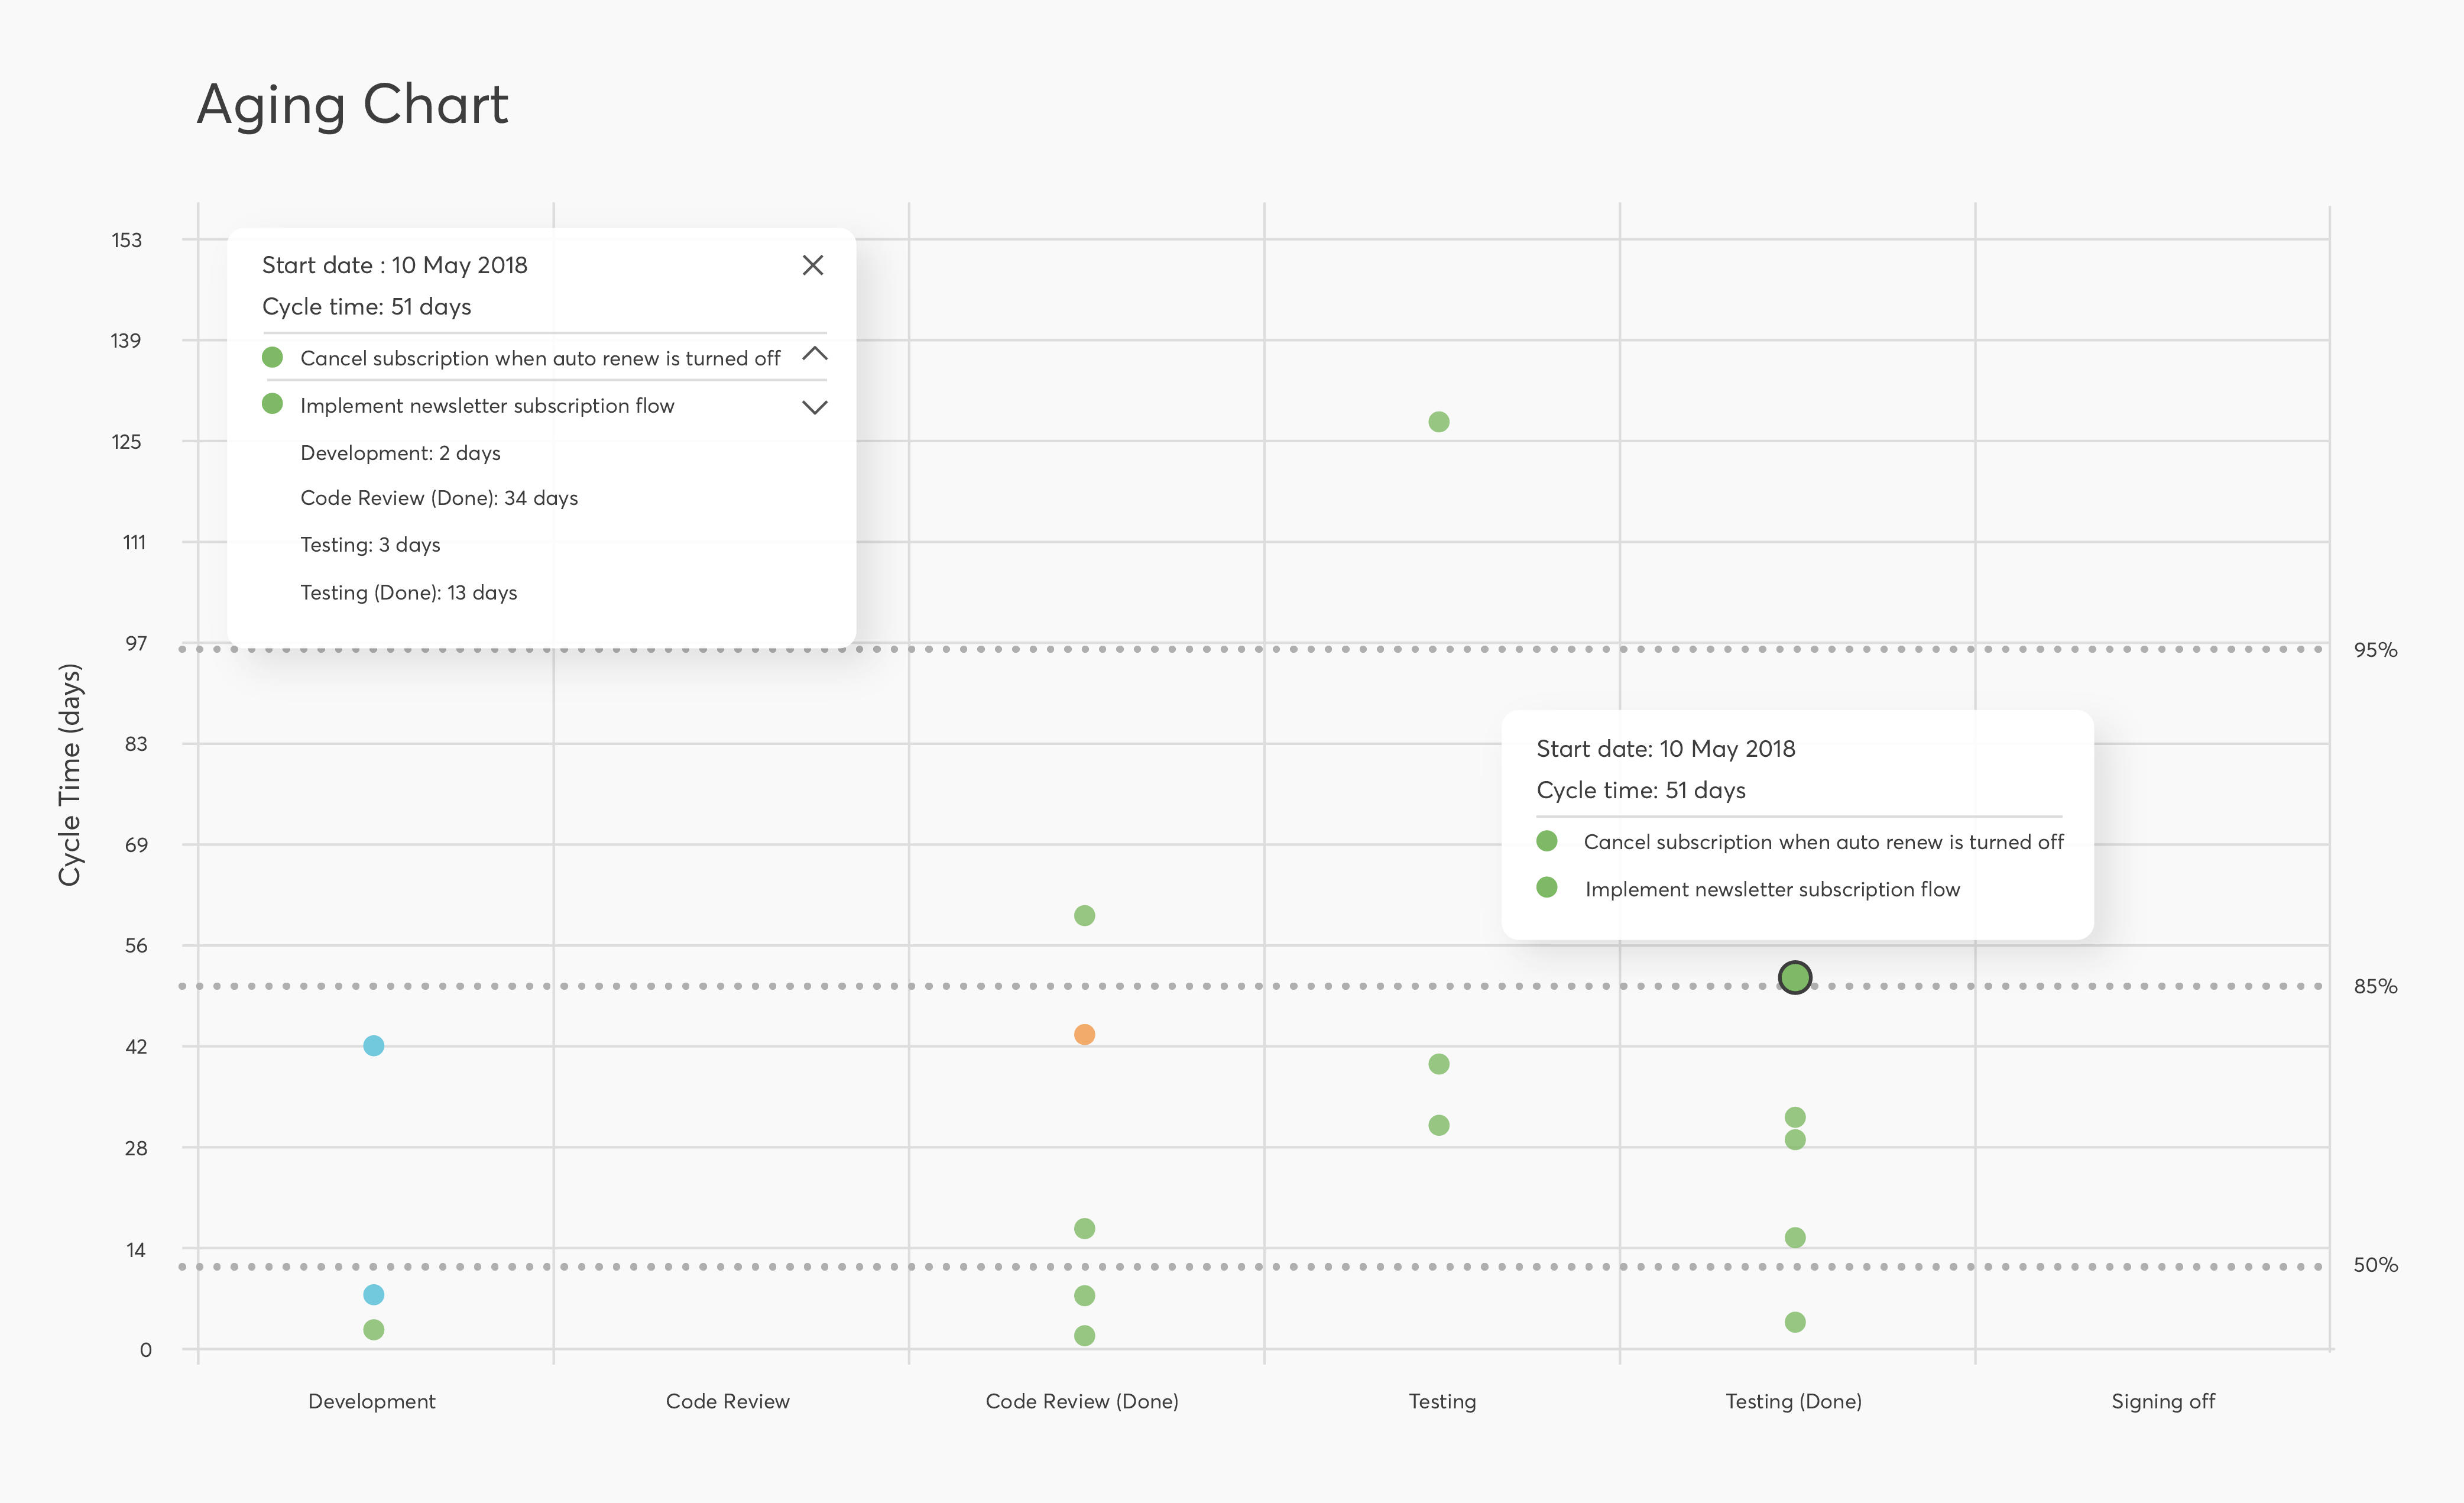2464x1503 pixels.
Task: Expand the Implement newsletter subscription flow chevron
Action: click(x=815, y=407)
